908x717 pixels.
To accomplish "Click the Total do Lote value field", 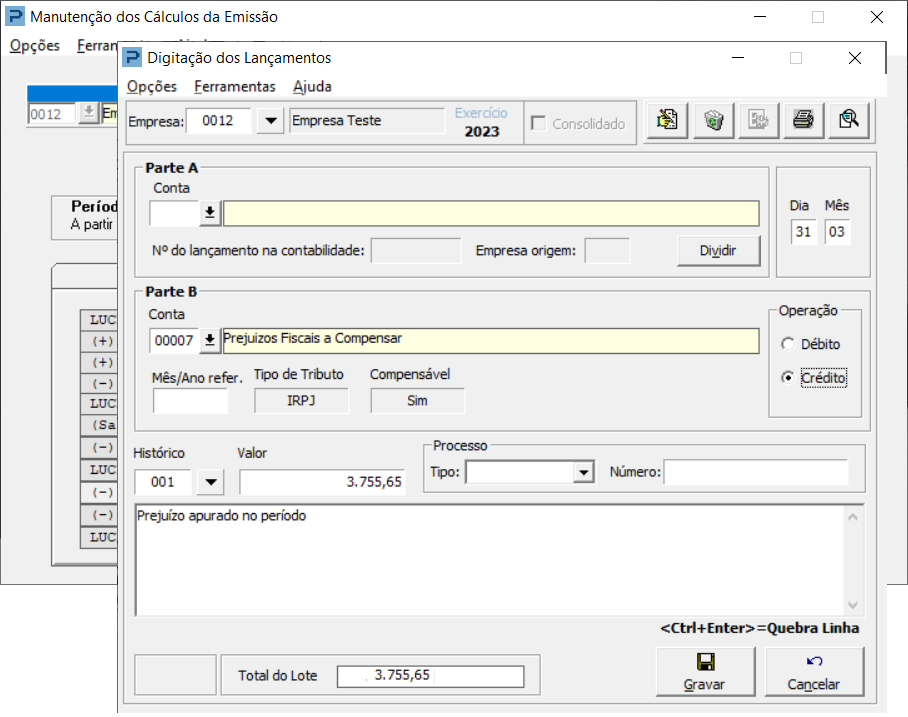I will point(430,676).
